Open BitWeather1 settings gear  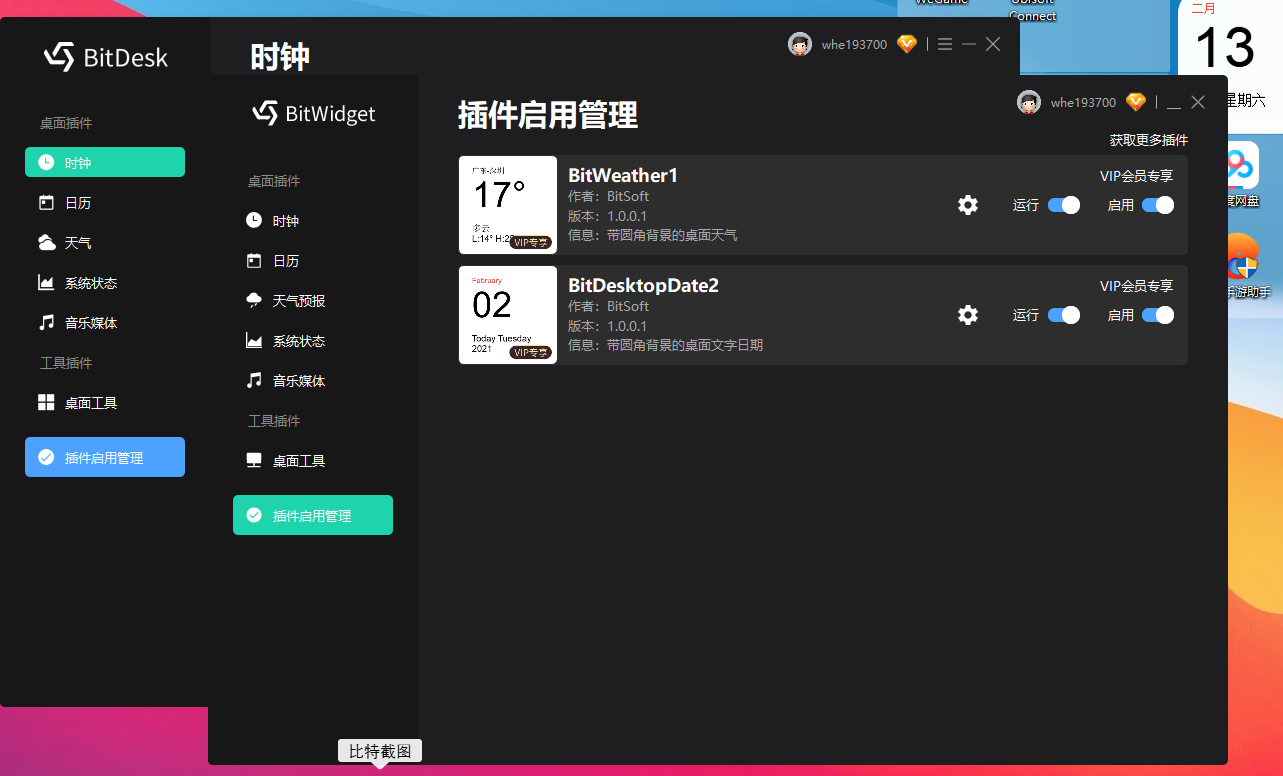click(967, 205)
